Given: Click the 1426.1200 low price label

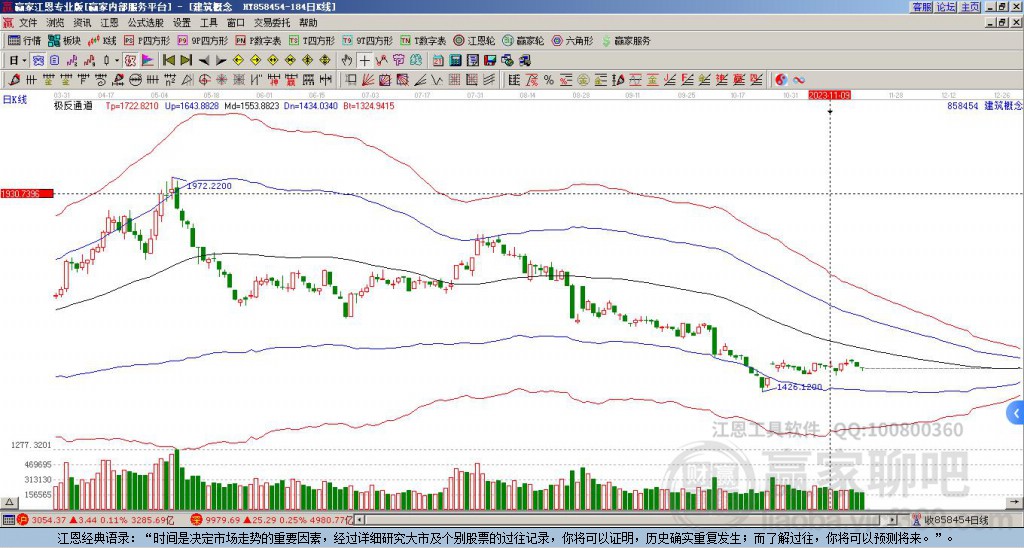Looking at the screenshot, I should 799,387.
